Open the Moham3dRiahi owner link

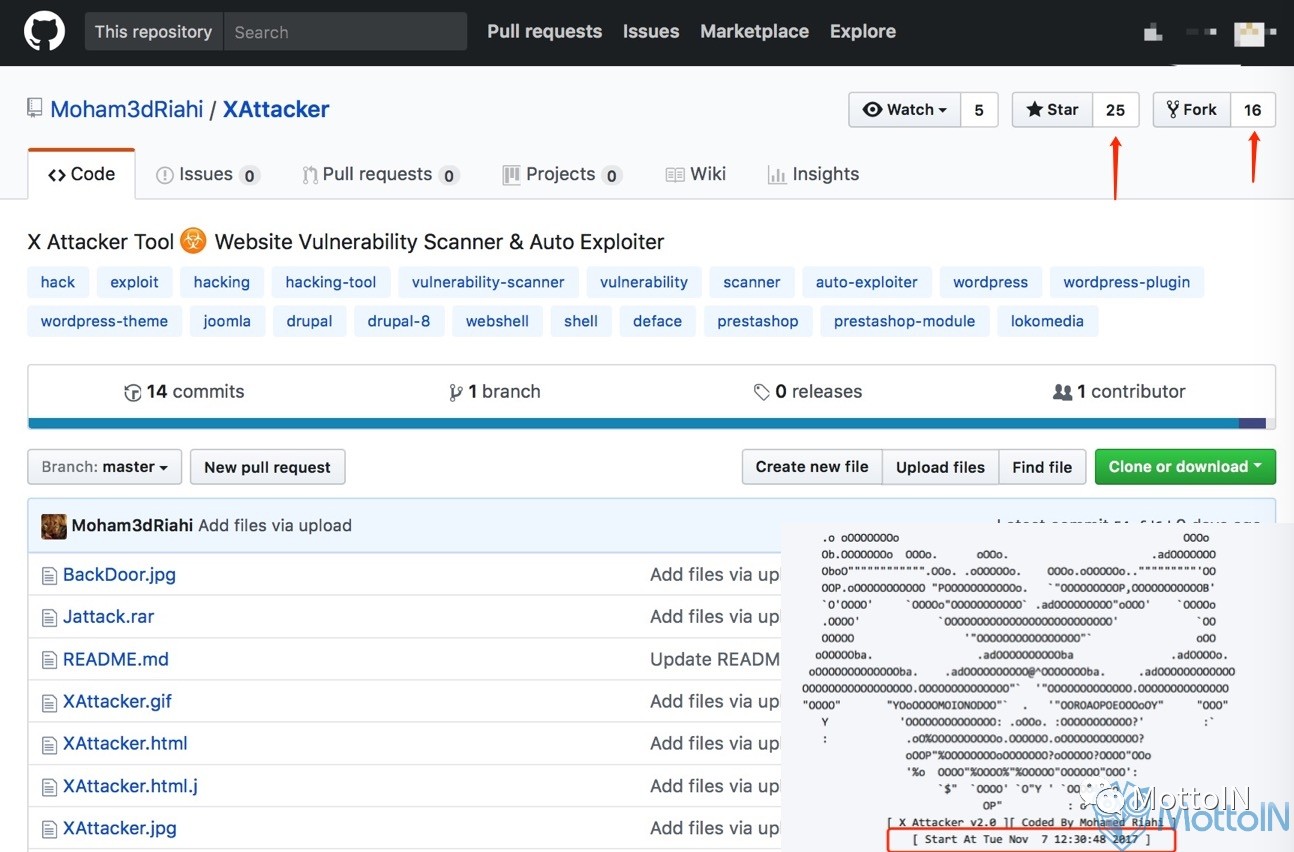[127, 109]
